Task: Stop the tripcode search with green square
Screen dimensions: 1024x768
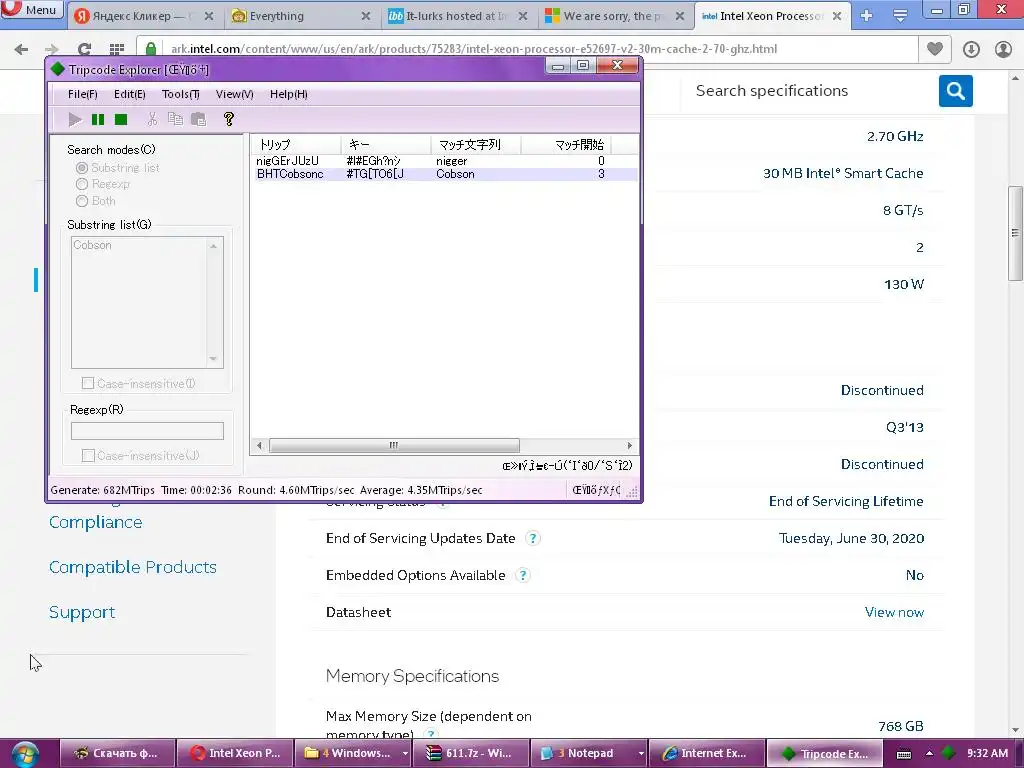Action: 121,120
